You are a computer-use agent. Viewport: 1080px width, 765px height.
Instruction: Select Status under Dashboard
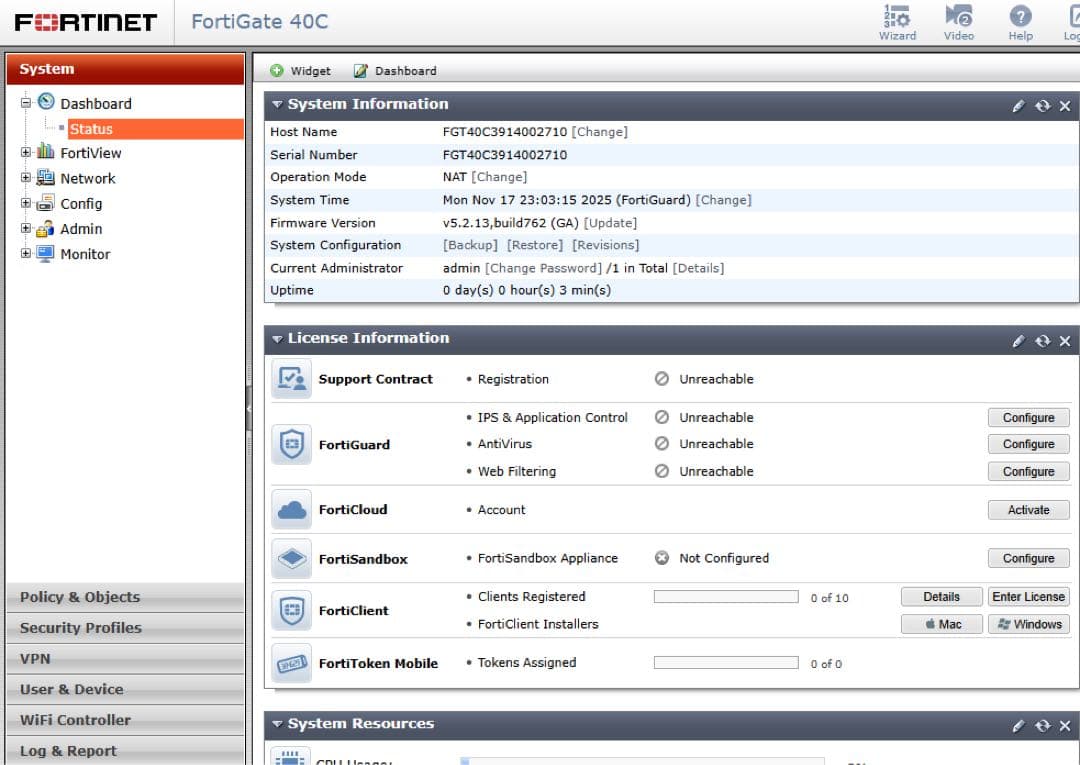pyautogui.click(x=91, y=129)
